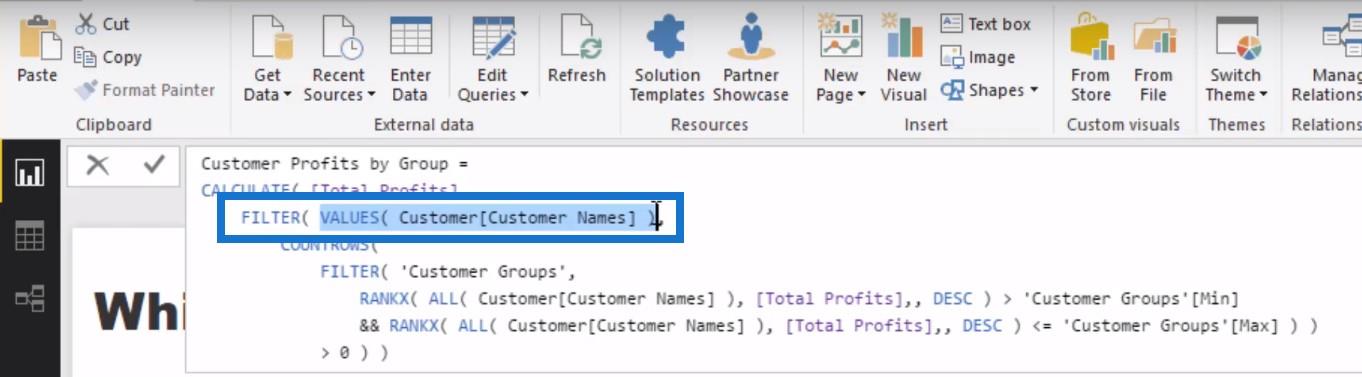This screenshot has height=377, width=1362.
Task: Insert an Image
Action: (x=978, y=57)
